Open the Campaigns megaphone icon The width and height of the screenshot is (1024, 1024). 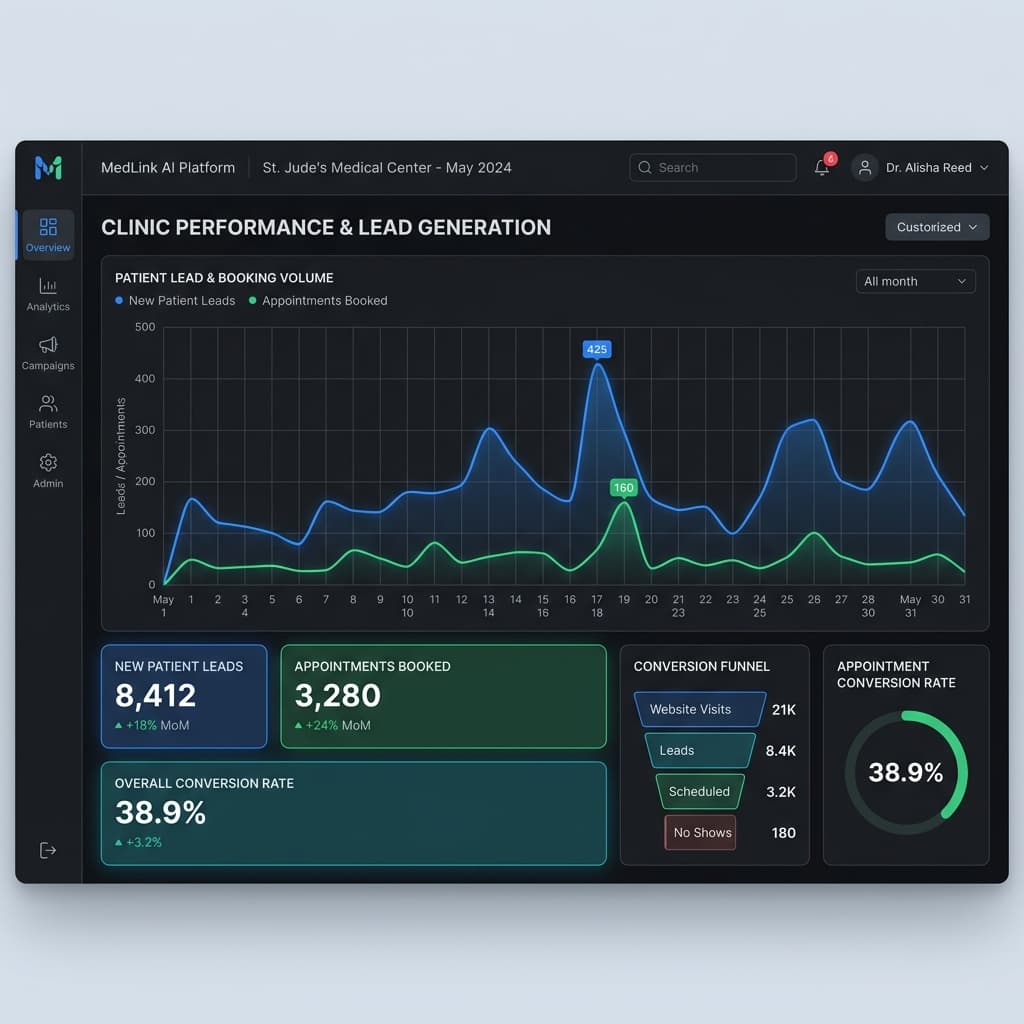(48, 345)
